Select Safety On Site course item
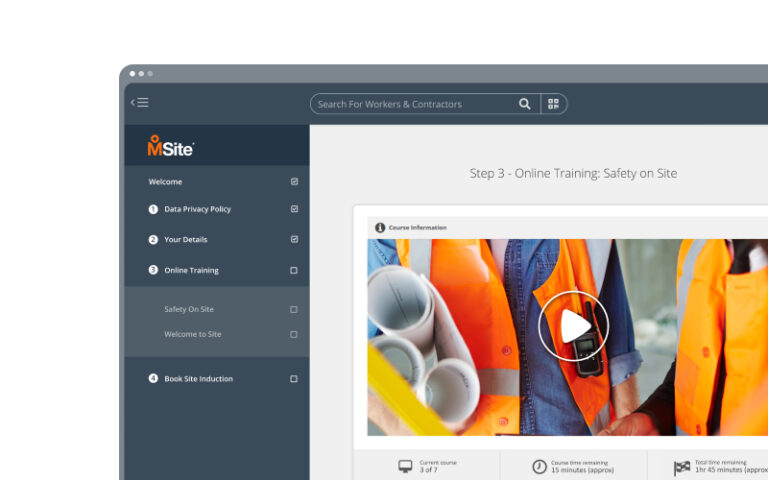The width and height of the screenshot is (768, 480). [x=189, y=310]
